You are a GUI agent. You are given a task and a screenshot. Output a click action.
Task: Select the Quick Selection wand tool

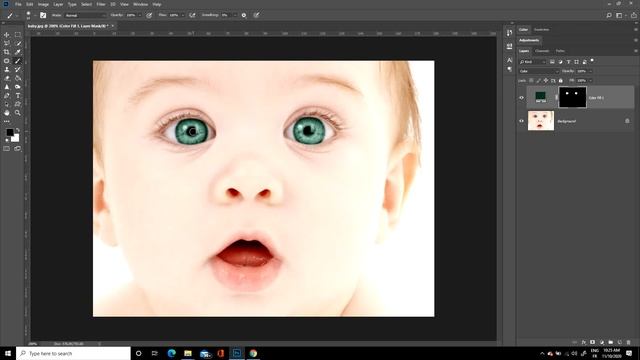(18, 43)
